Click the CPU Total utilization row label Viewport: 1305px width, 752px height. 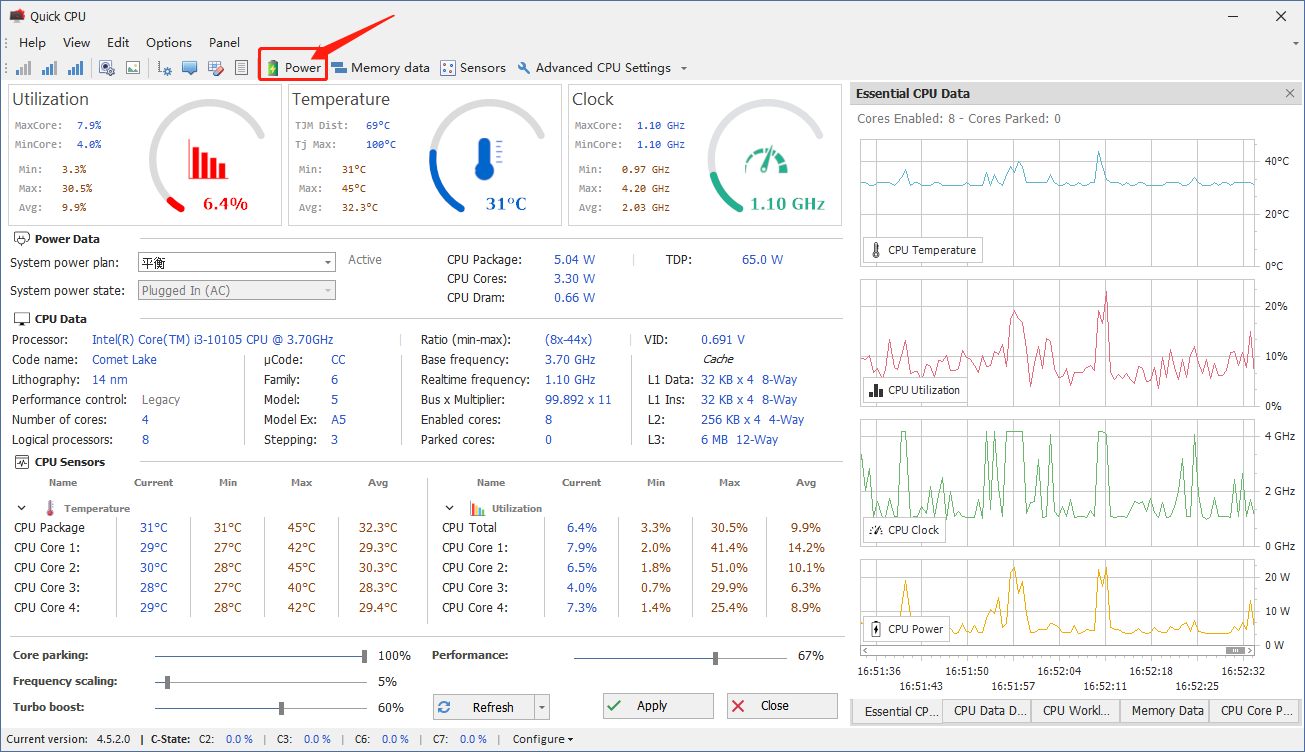tap(469, 527)
